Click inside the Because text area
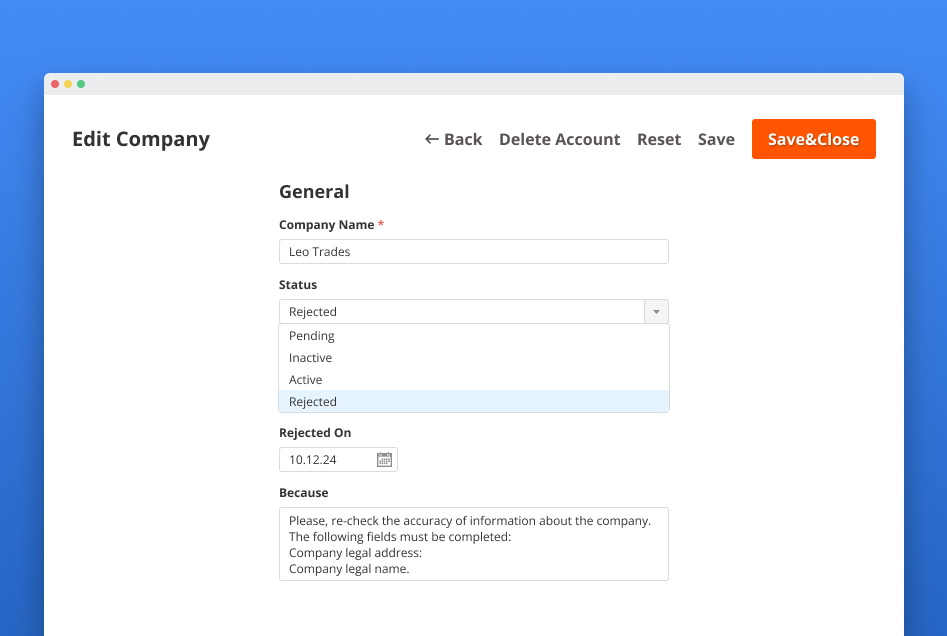Screen dimensions: 947x636 pos(473,543)
